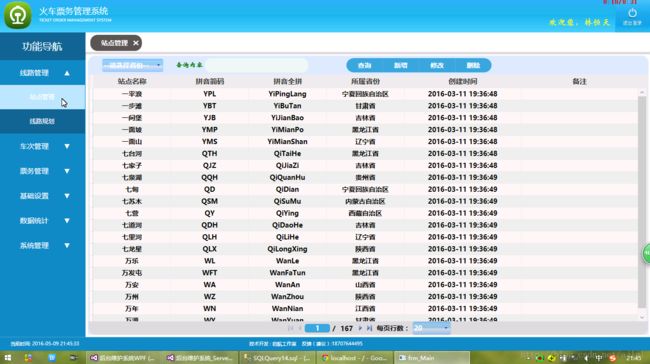Click the taskbar clock
This screenshot has height=364, width=650.
tap(633, 358)
